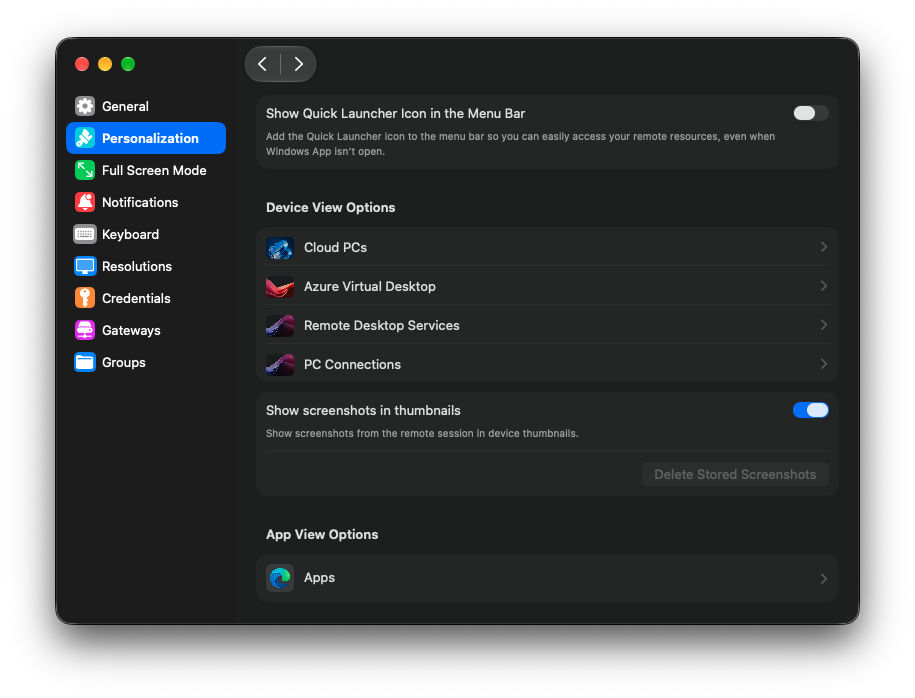Viewport: 915px width, 698px height.
Task: Open Notifications bell icon in sidebar
Action: pyautogui.click(x=85, y=203)
